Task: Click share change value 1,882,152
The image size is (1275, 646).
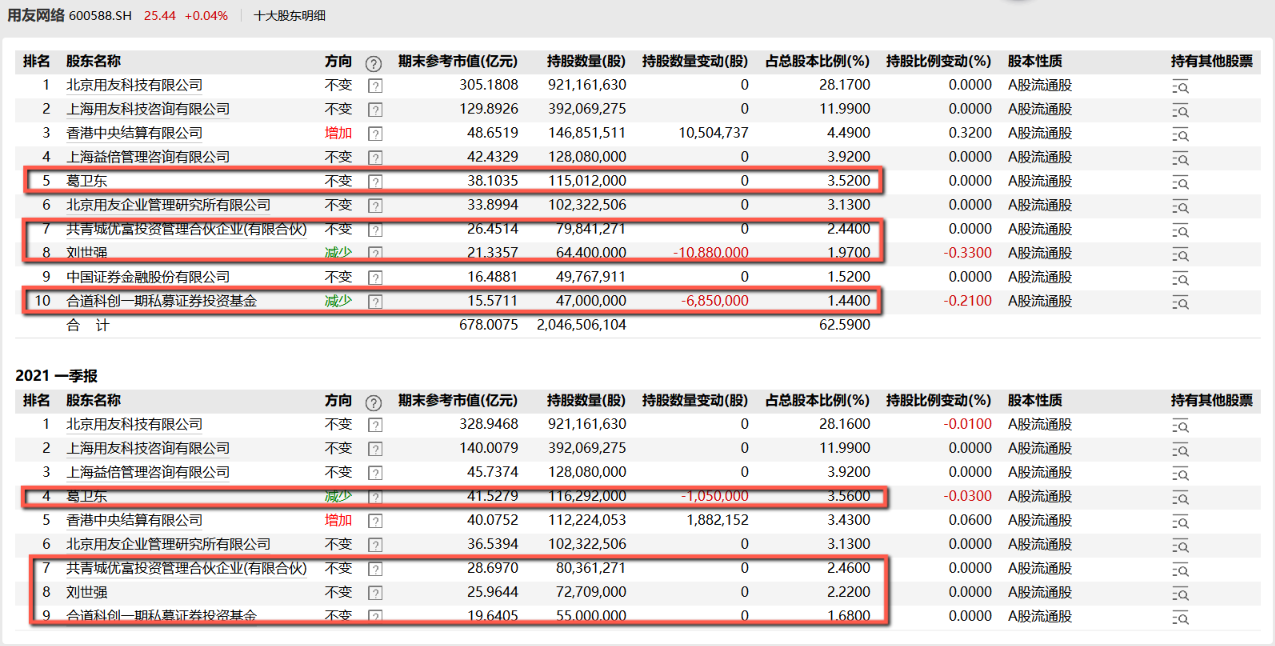Action: 717,520
